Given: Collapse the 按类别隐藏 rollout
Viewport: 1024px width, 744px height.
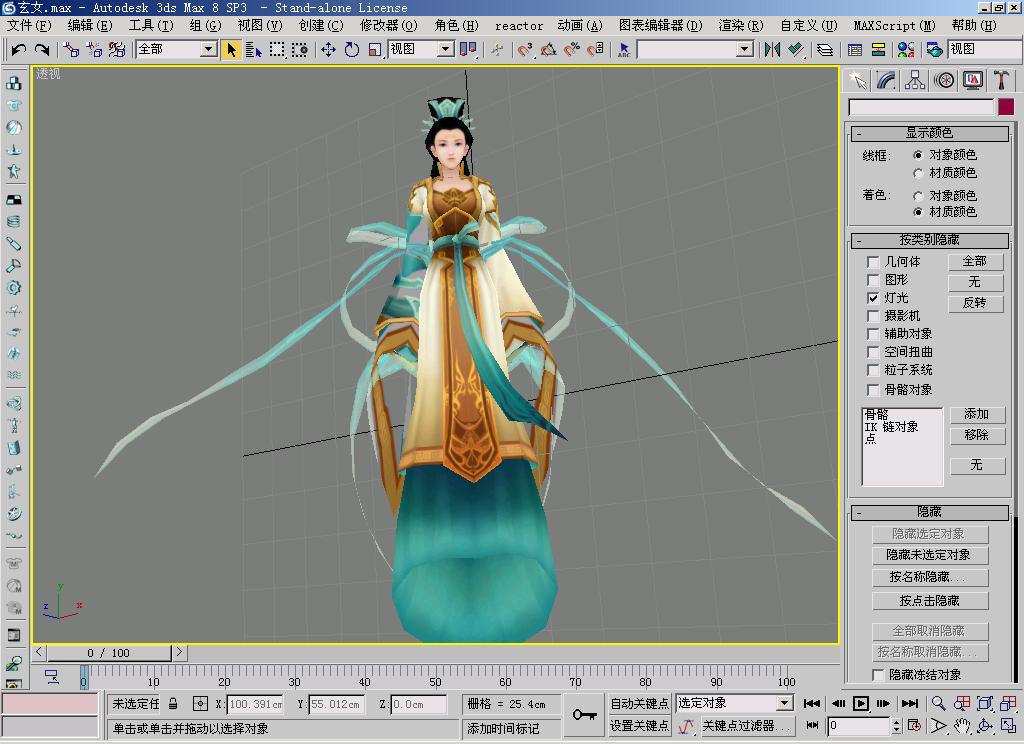Looking at the screenshot, I should [929, 240].
